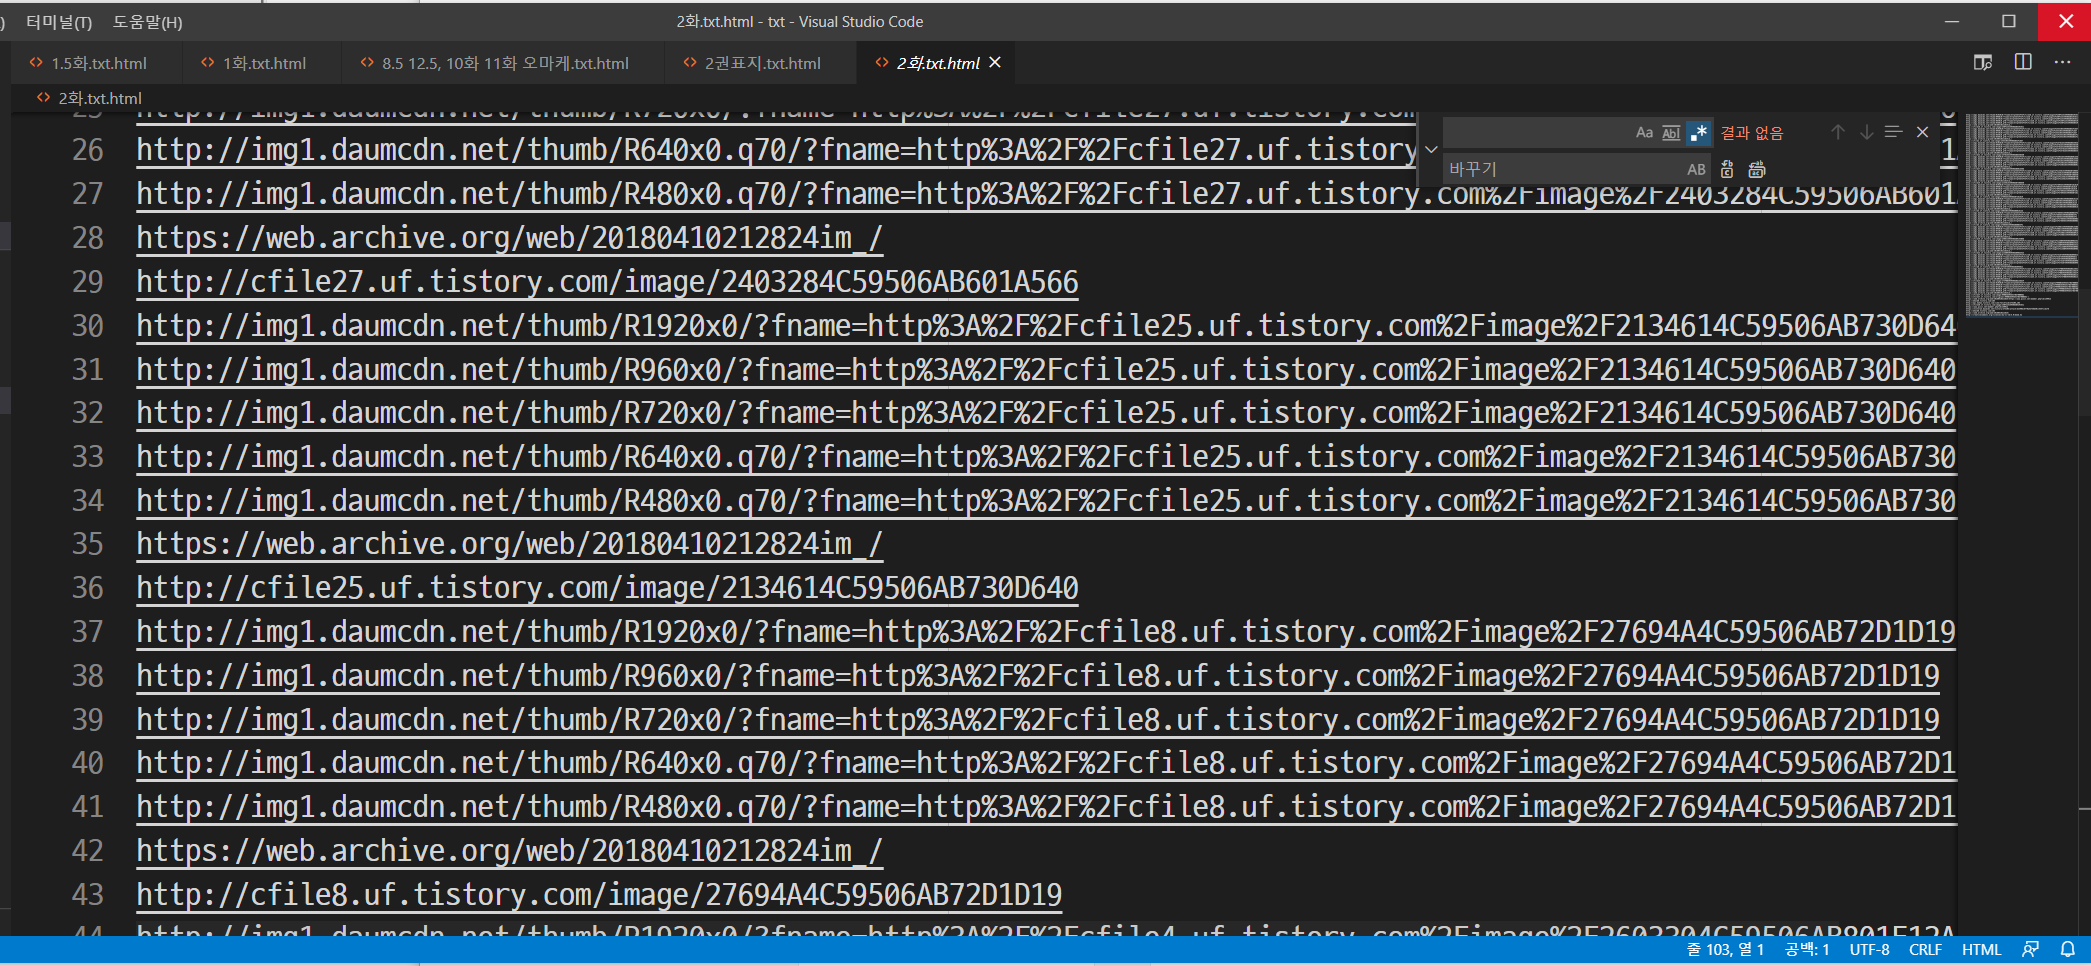Image resolution: width=2091 pixels, height=966 pixels.
Task: Open cfile8.uf.tistory.com link on line 43
Action: click(x=599, y=894)
